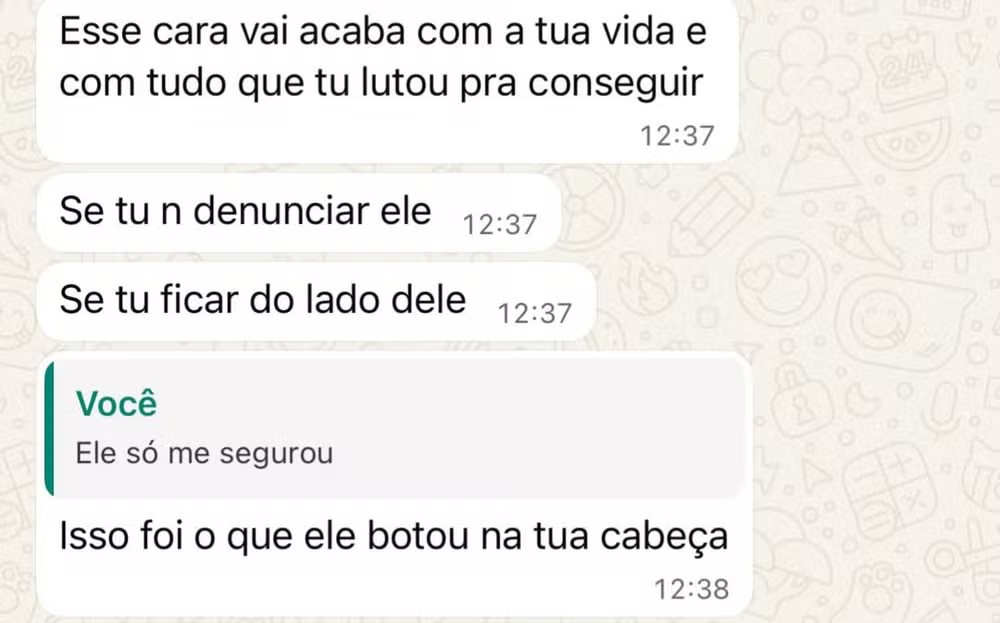Click 12:37 timestamp beside 'Se tu ficar do lado dele'
Image resolution: width=1000 pixels, height=623 pixels.
coord(534,313)
